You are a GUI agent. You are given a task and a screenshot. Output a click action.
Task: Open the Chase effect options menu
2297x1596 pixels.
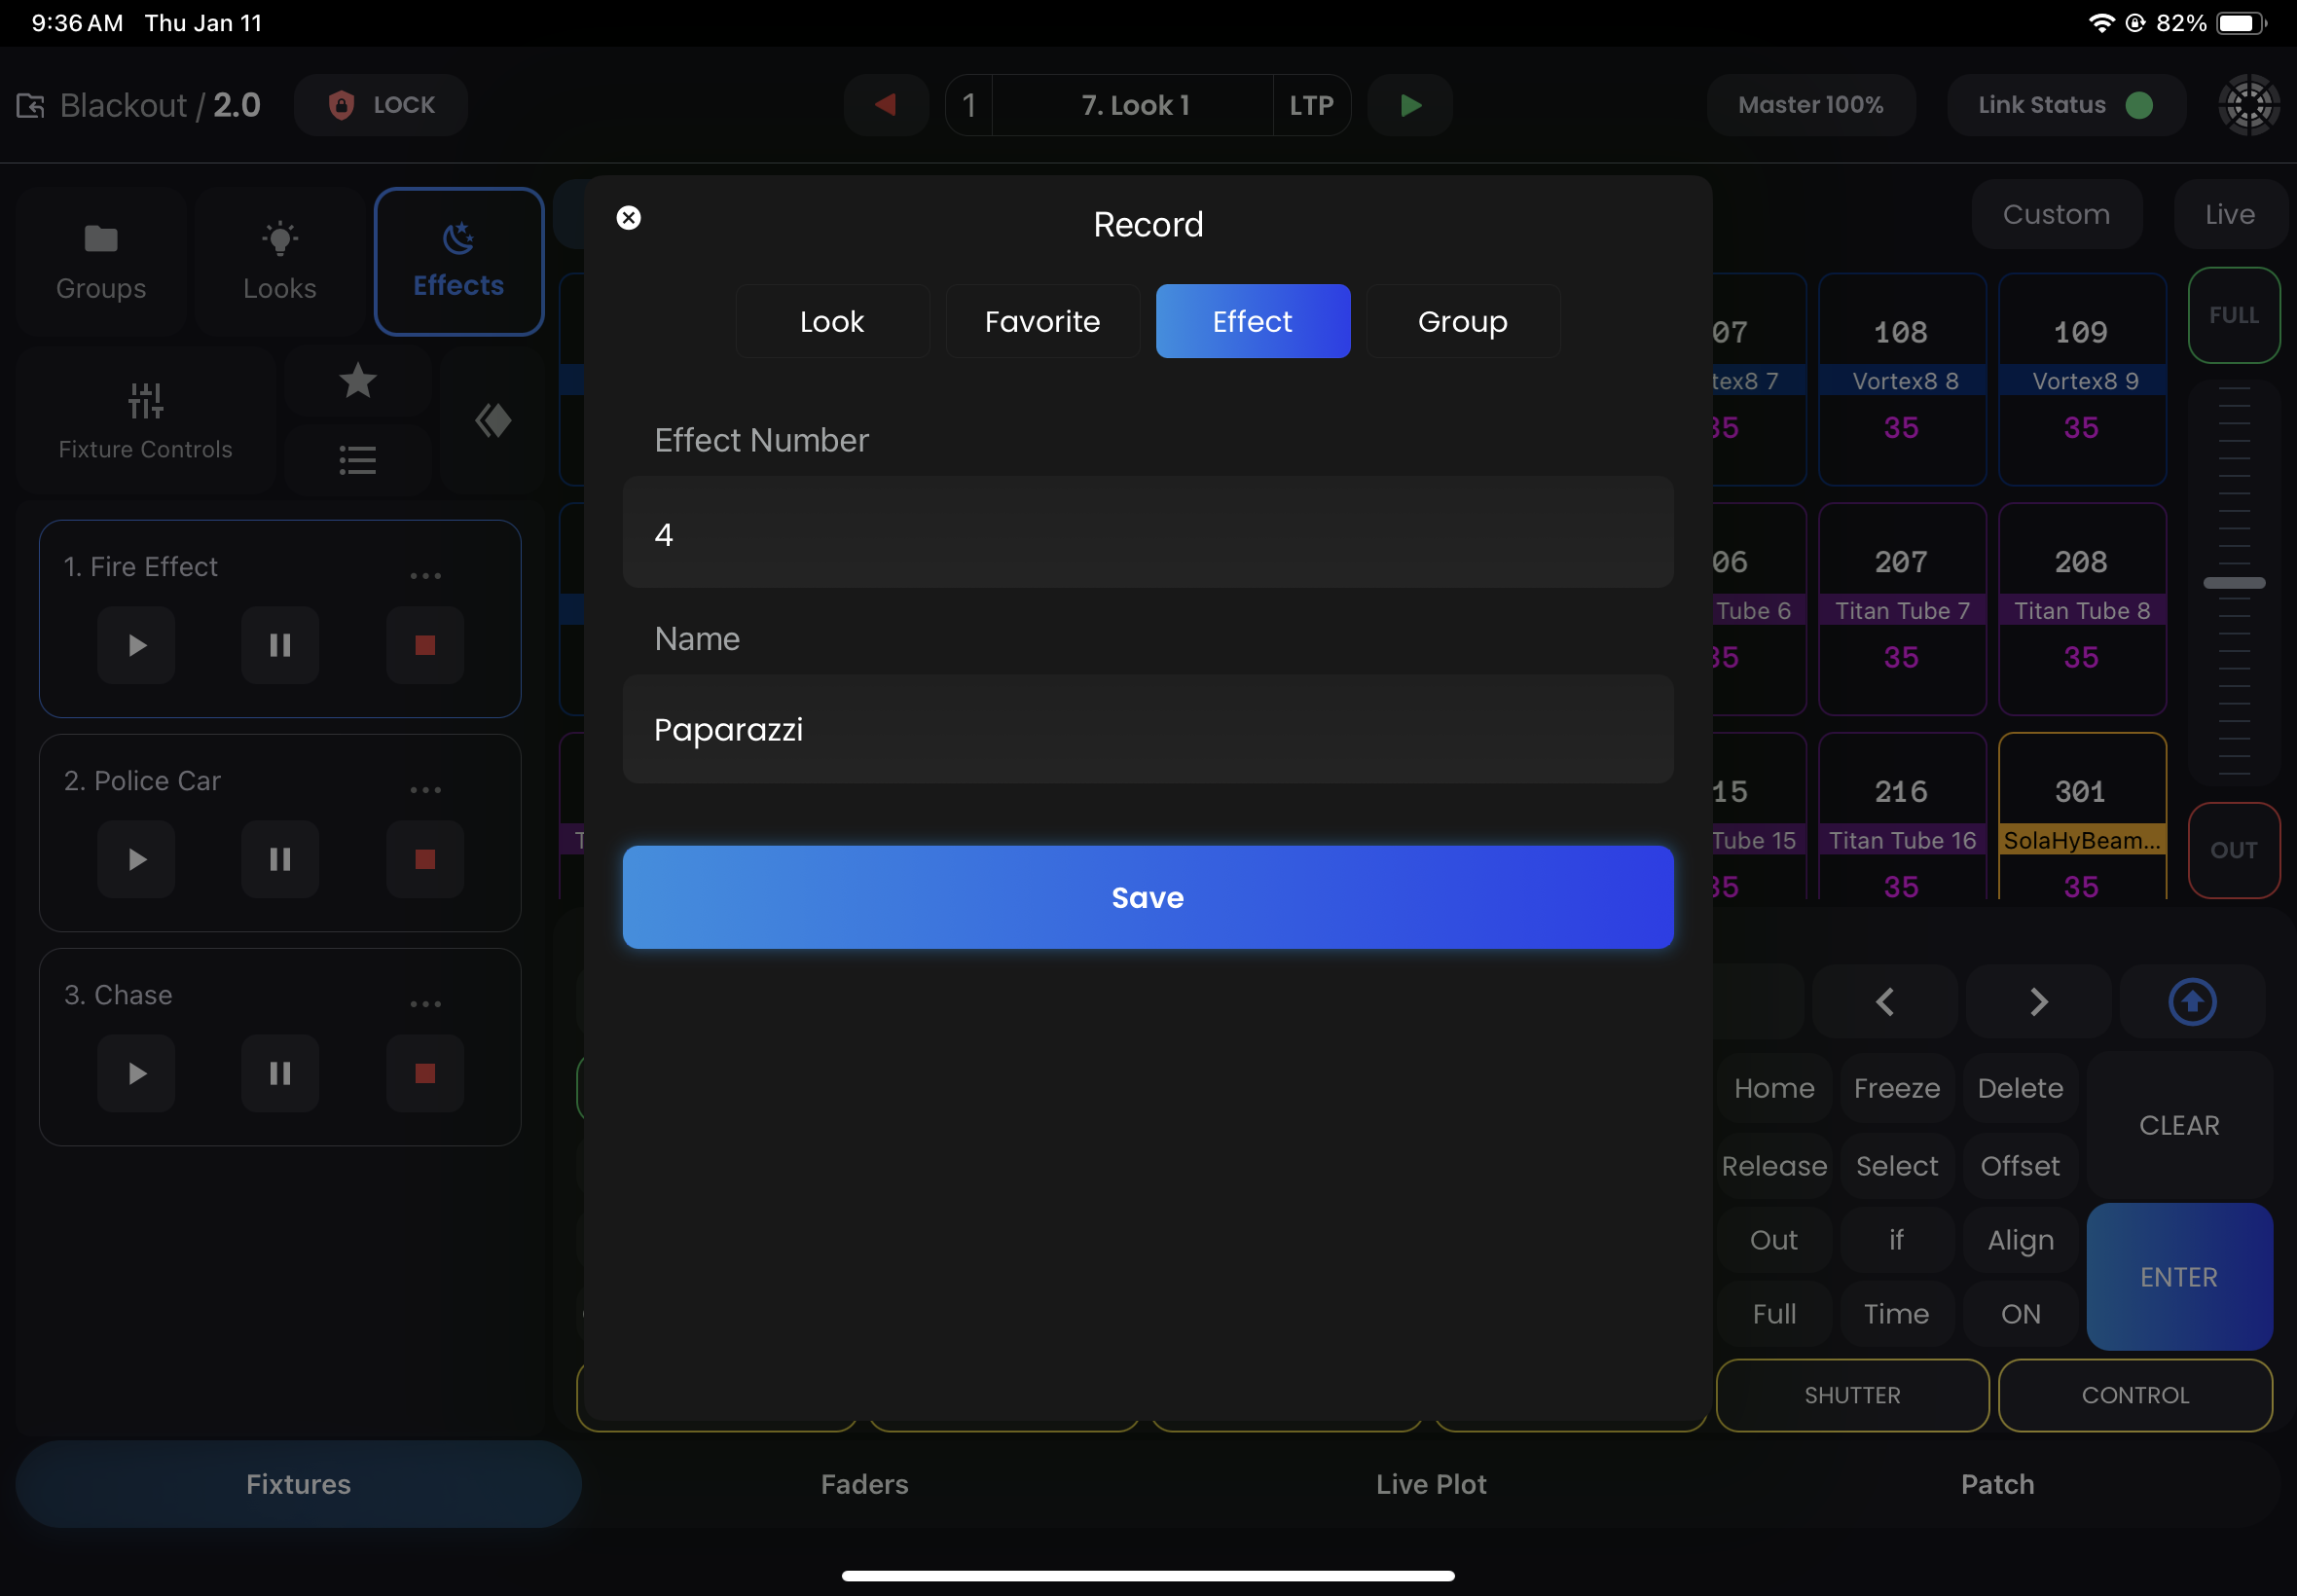click(426, 1003)
